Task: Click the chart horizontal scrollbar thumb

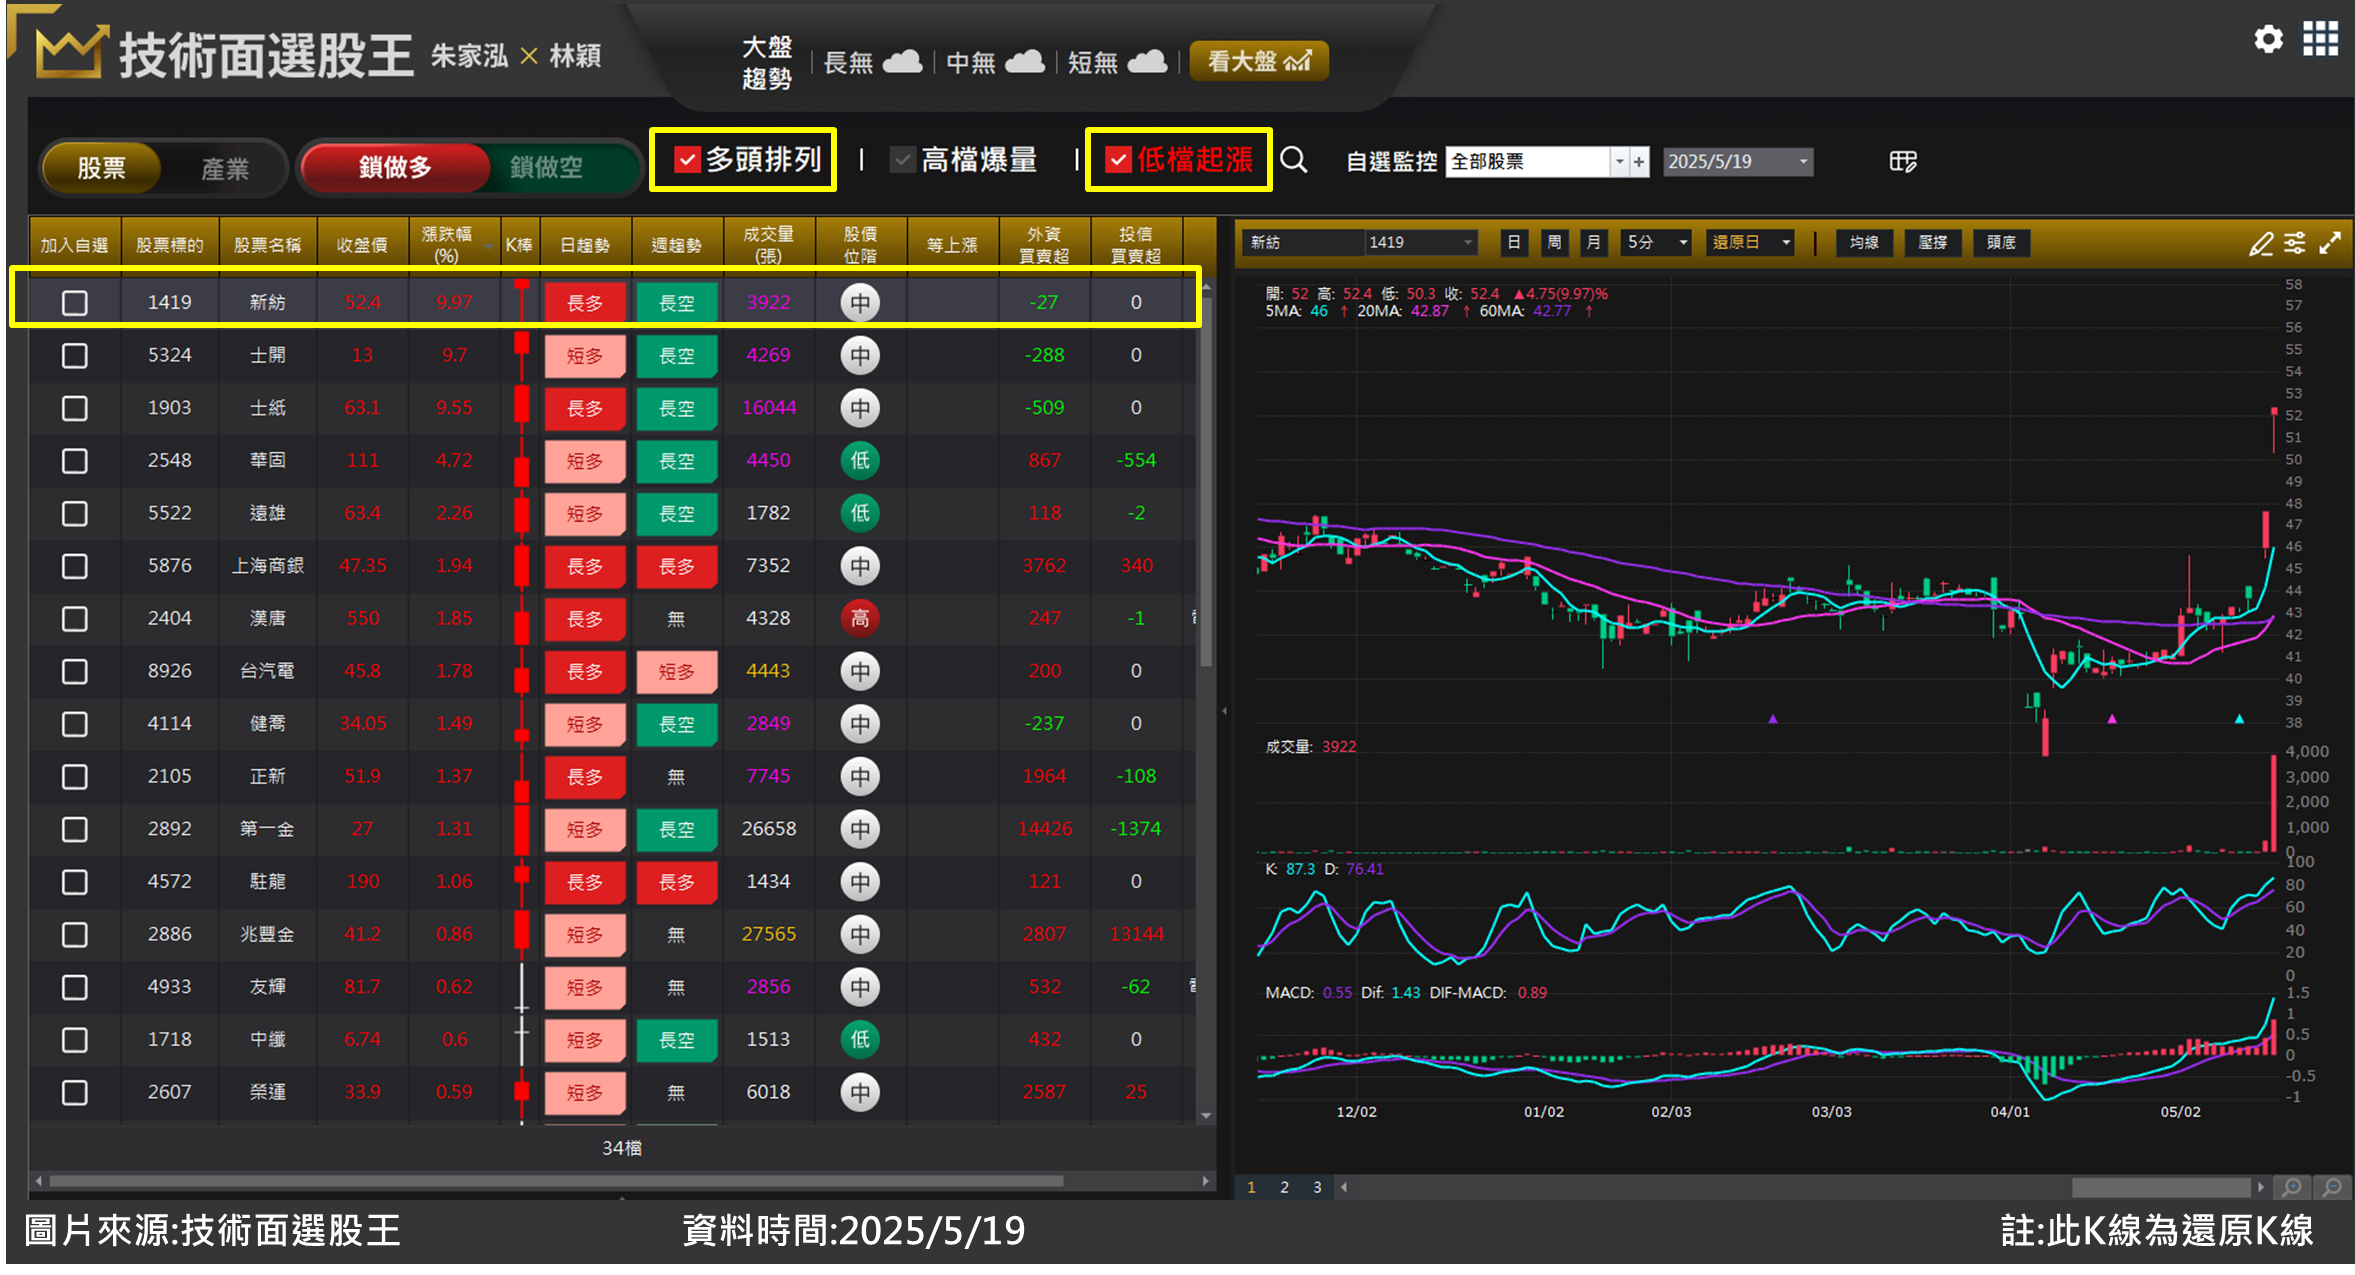Action: [x=2161, y=1187]
